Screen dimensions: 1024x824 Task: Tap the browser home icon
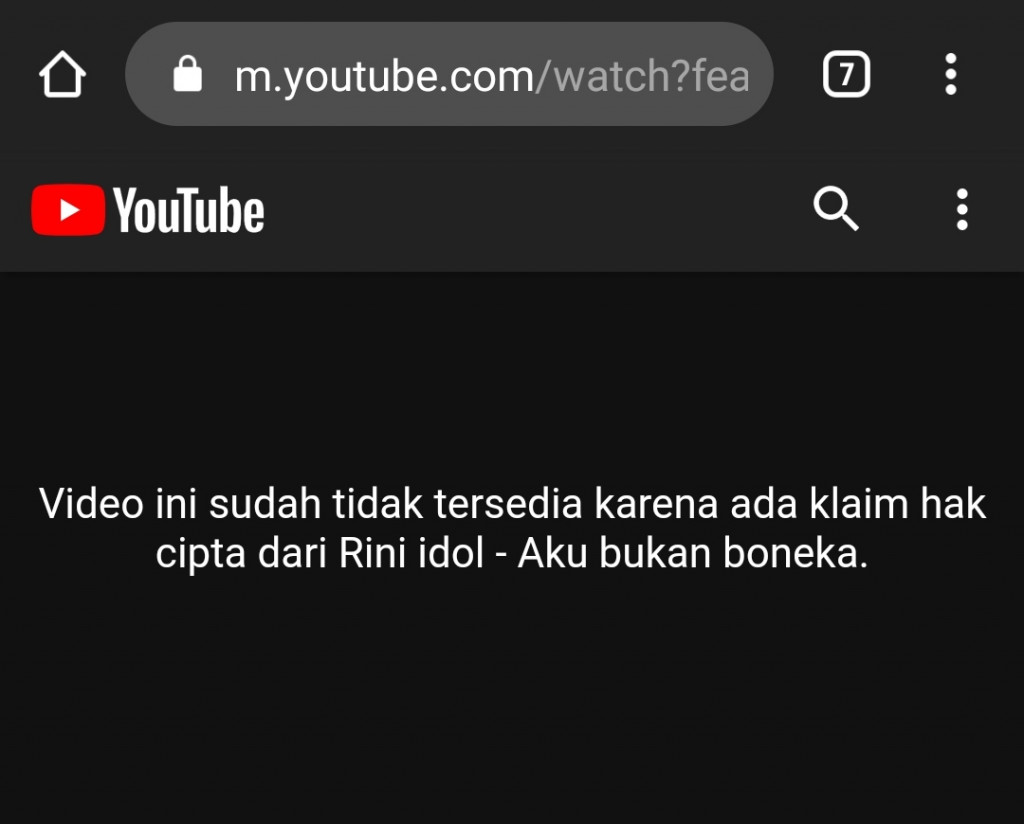pyautogui.click(x=62, y=74)
